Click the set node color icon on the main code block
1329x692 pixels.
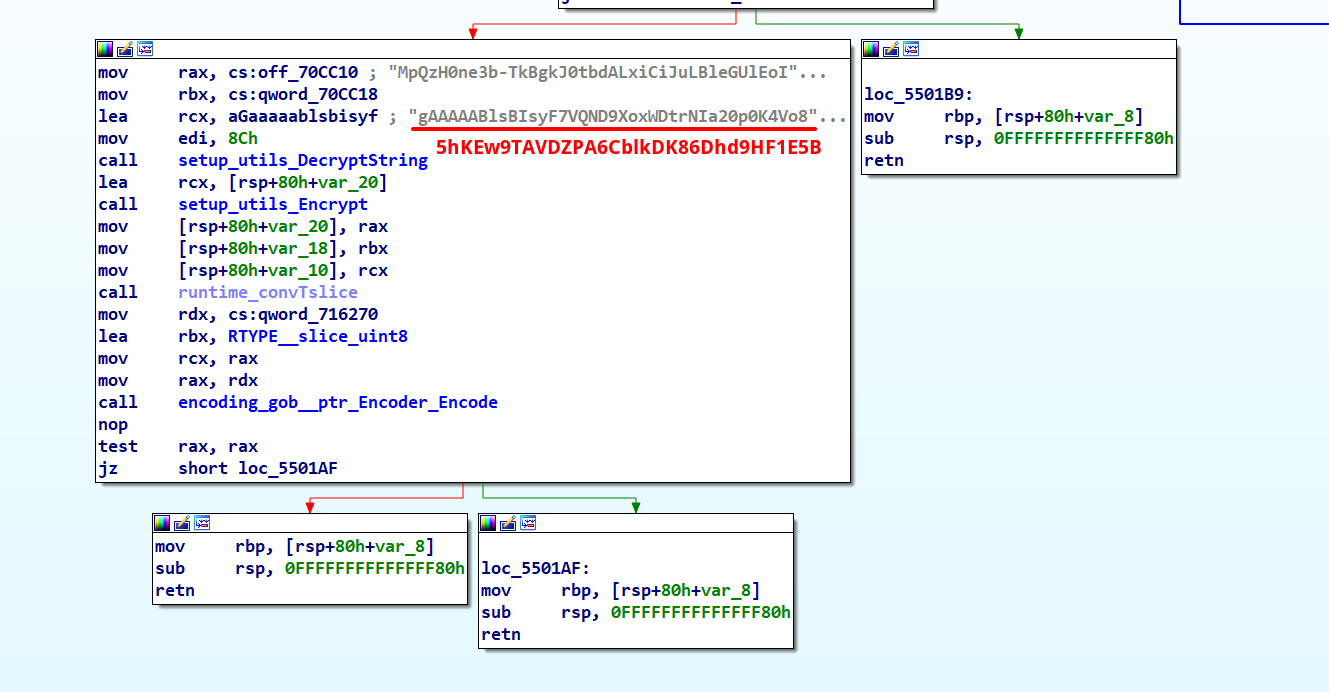(105, 49)
